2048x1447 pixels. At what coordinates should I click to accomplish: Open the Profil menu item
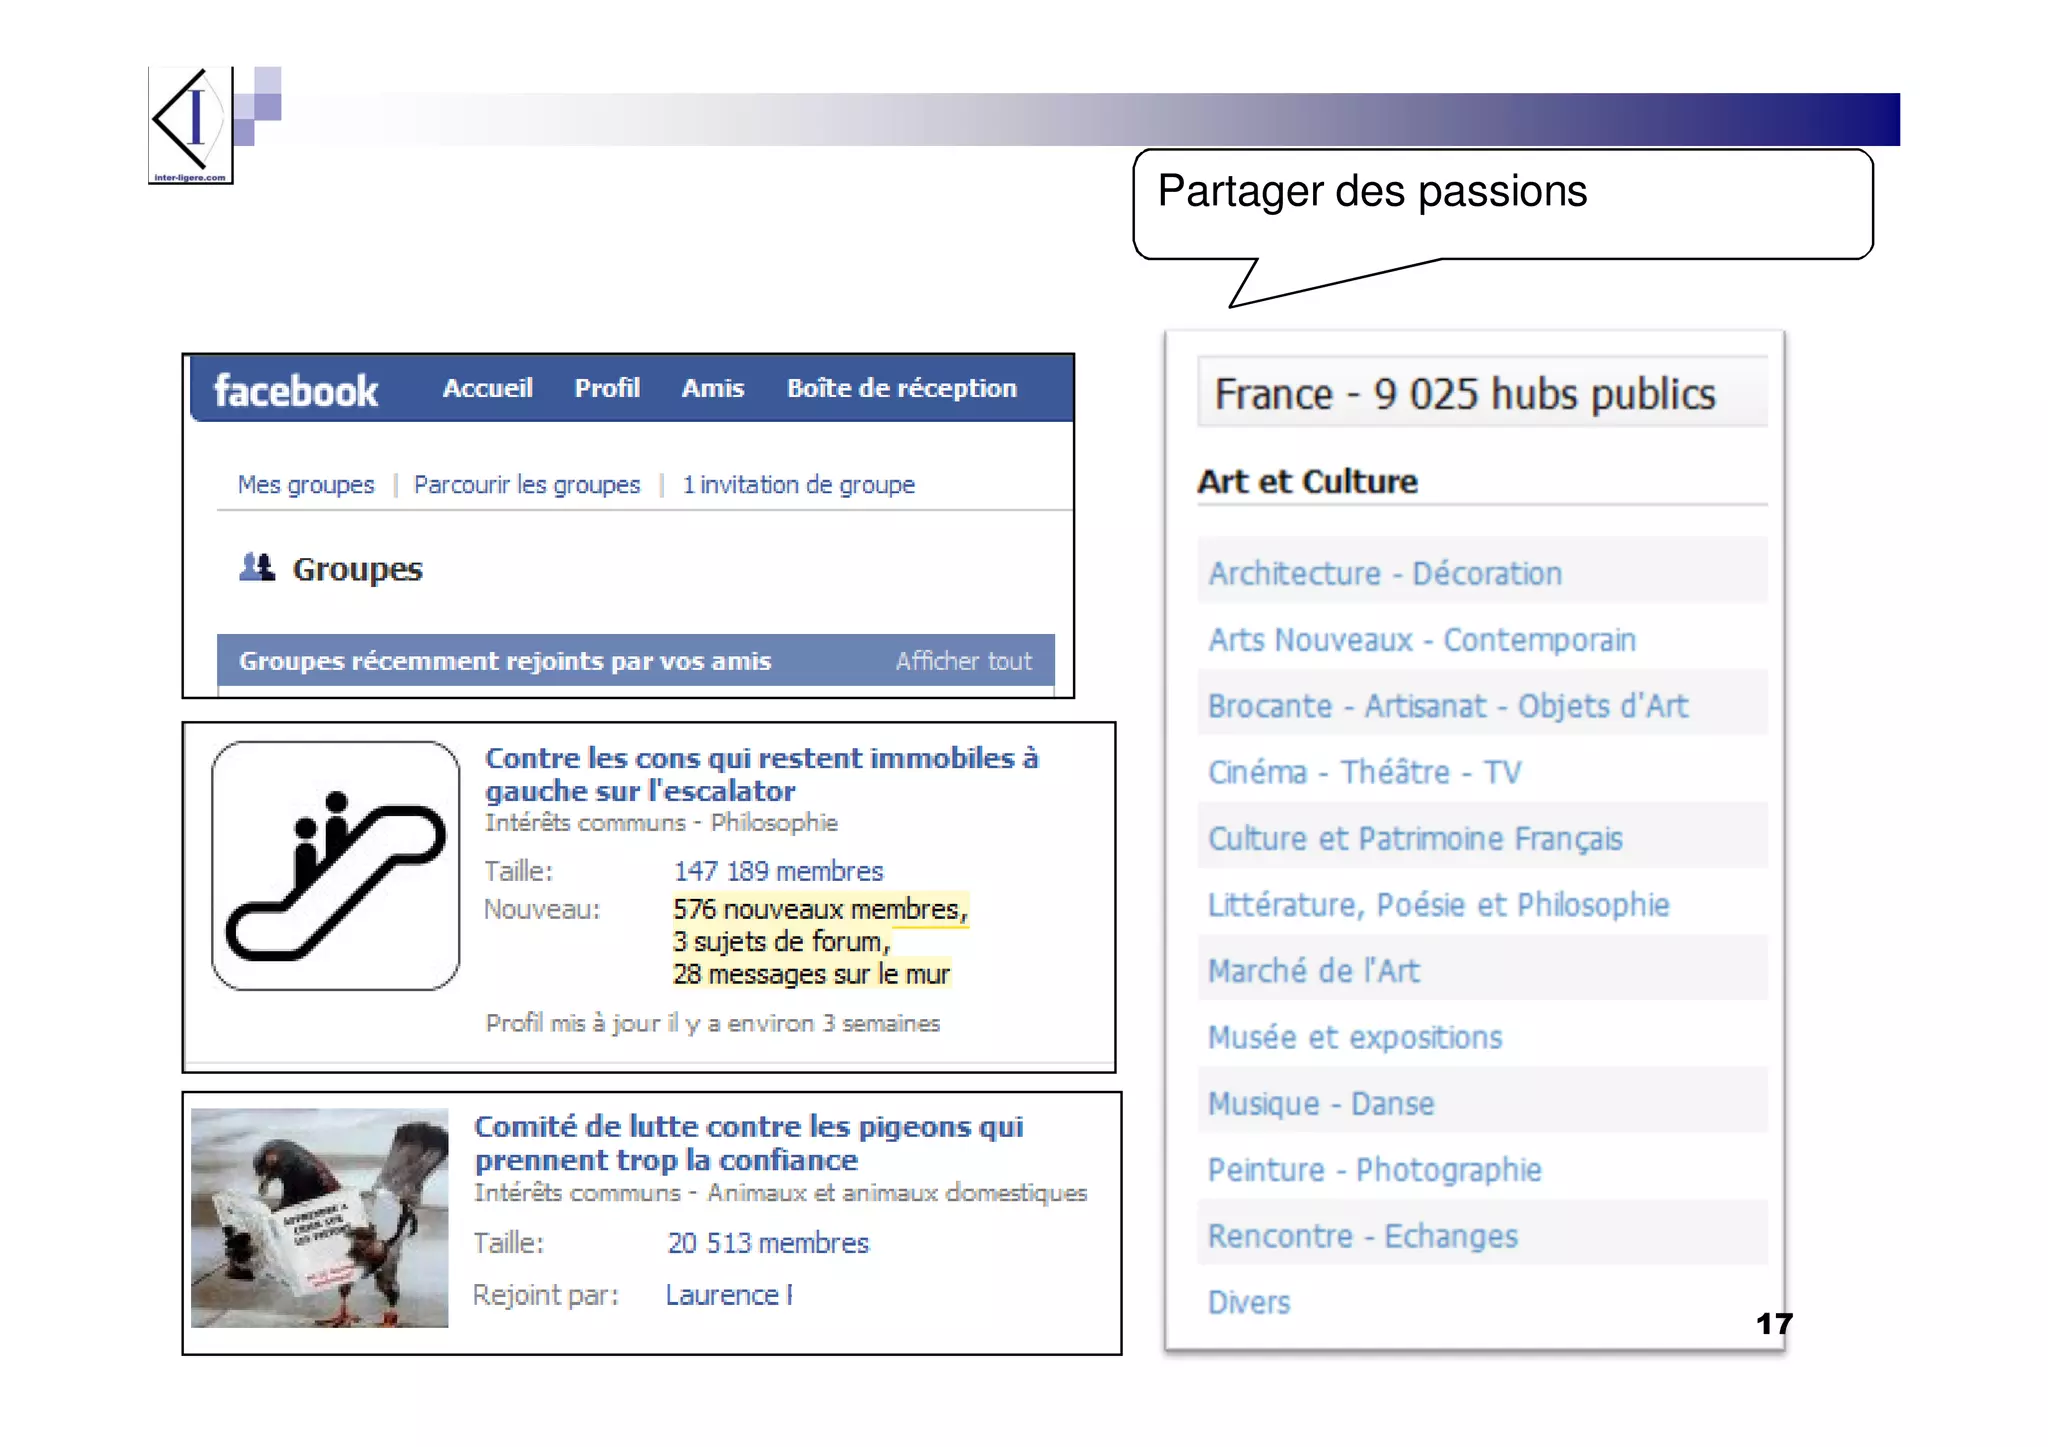[x=607, y=388]
